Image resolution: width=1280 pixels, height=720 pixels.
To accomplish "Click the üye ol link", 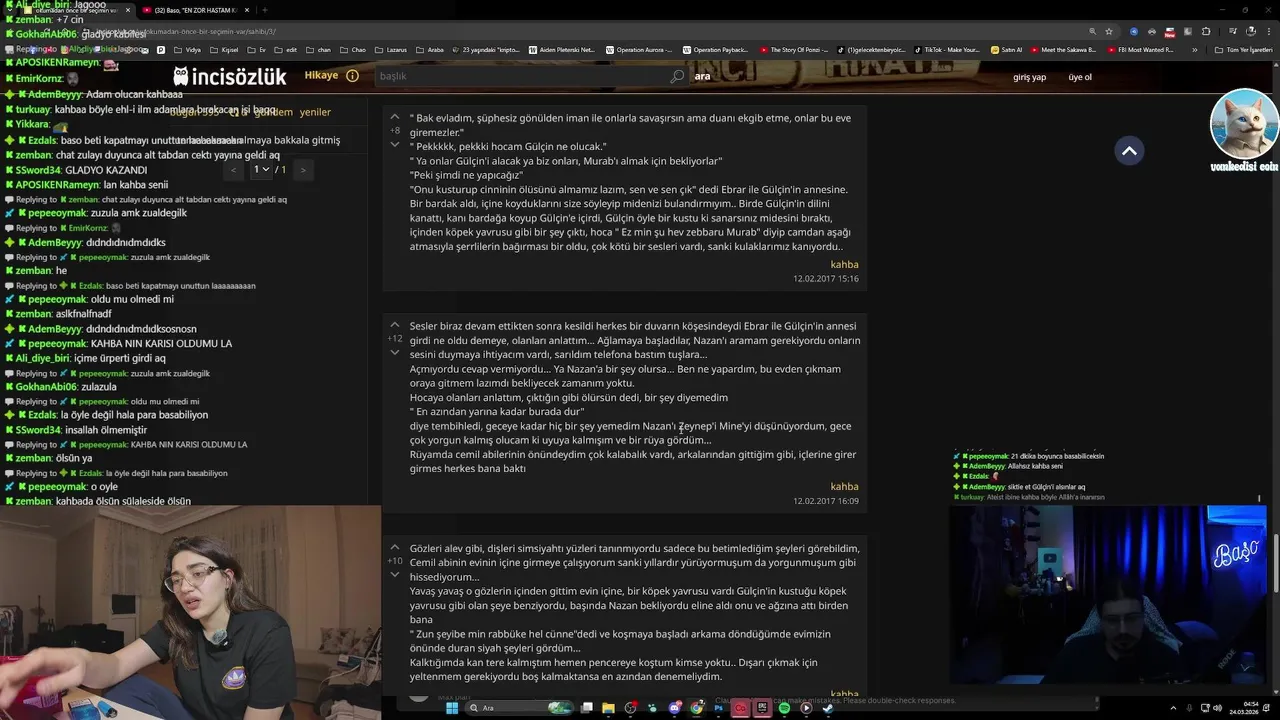I will coord(1080,77).
